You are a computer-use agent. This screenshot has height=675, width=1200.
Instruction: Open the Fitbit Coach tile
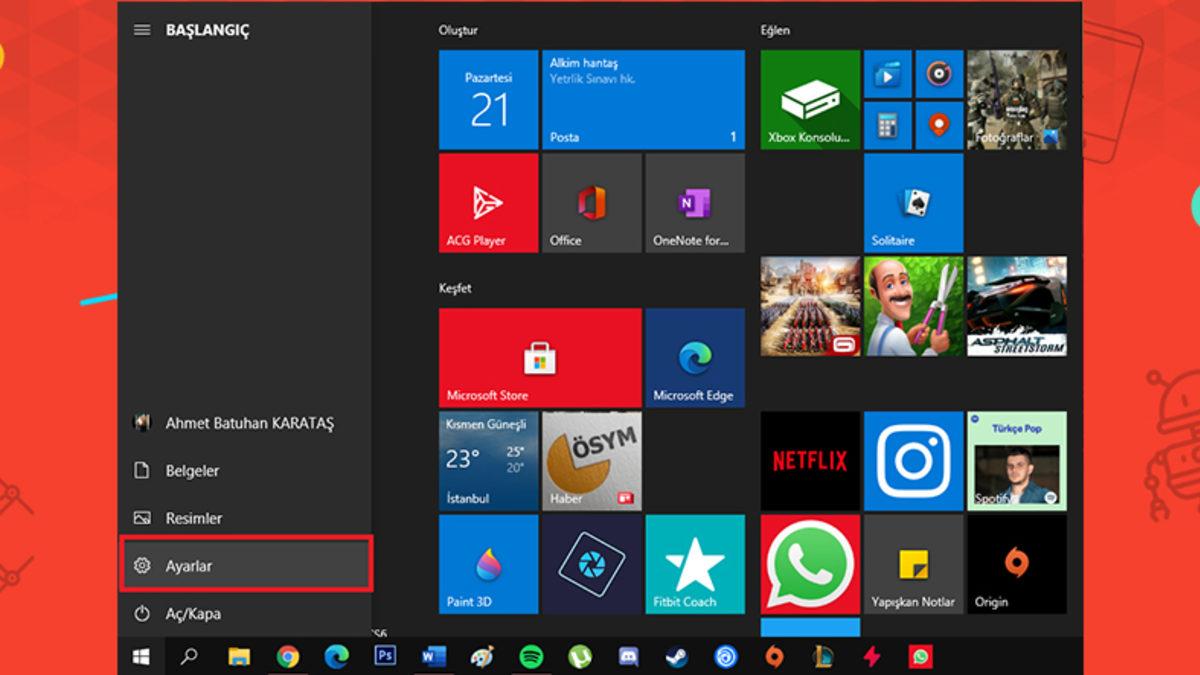694,565
